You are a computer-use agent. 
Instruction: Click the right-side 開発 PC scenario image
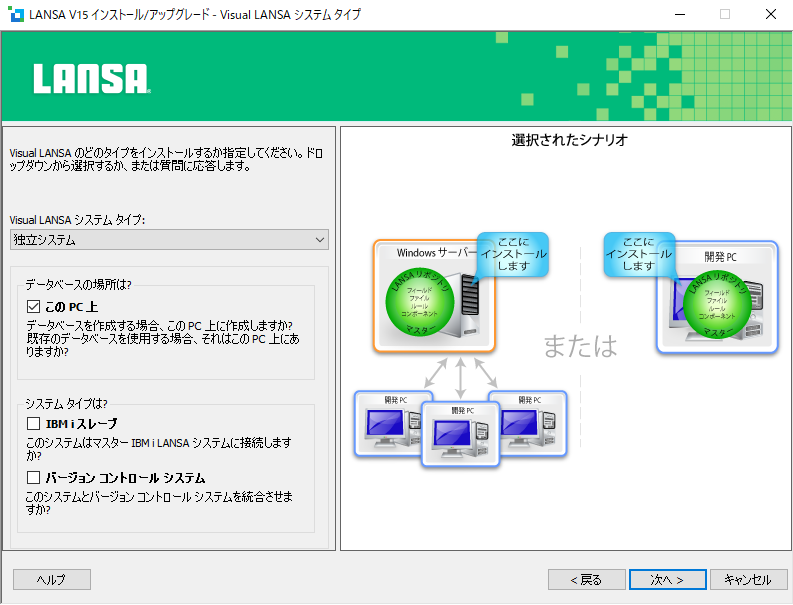click(717, 297)
